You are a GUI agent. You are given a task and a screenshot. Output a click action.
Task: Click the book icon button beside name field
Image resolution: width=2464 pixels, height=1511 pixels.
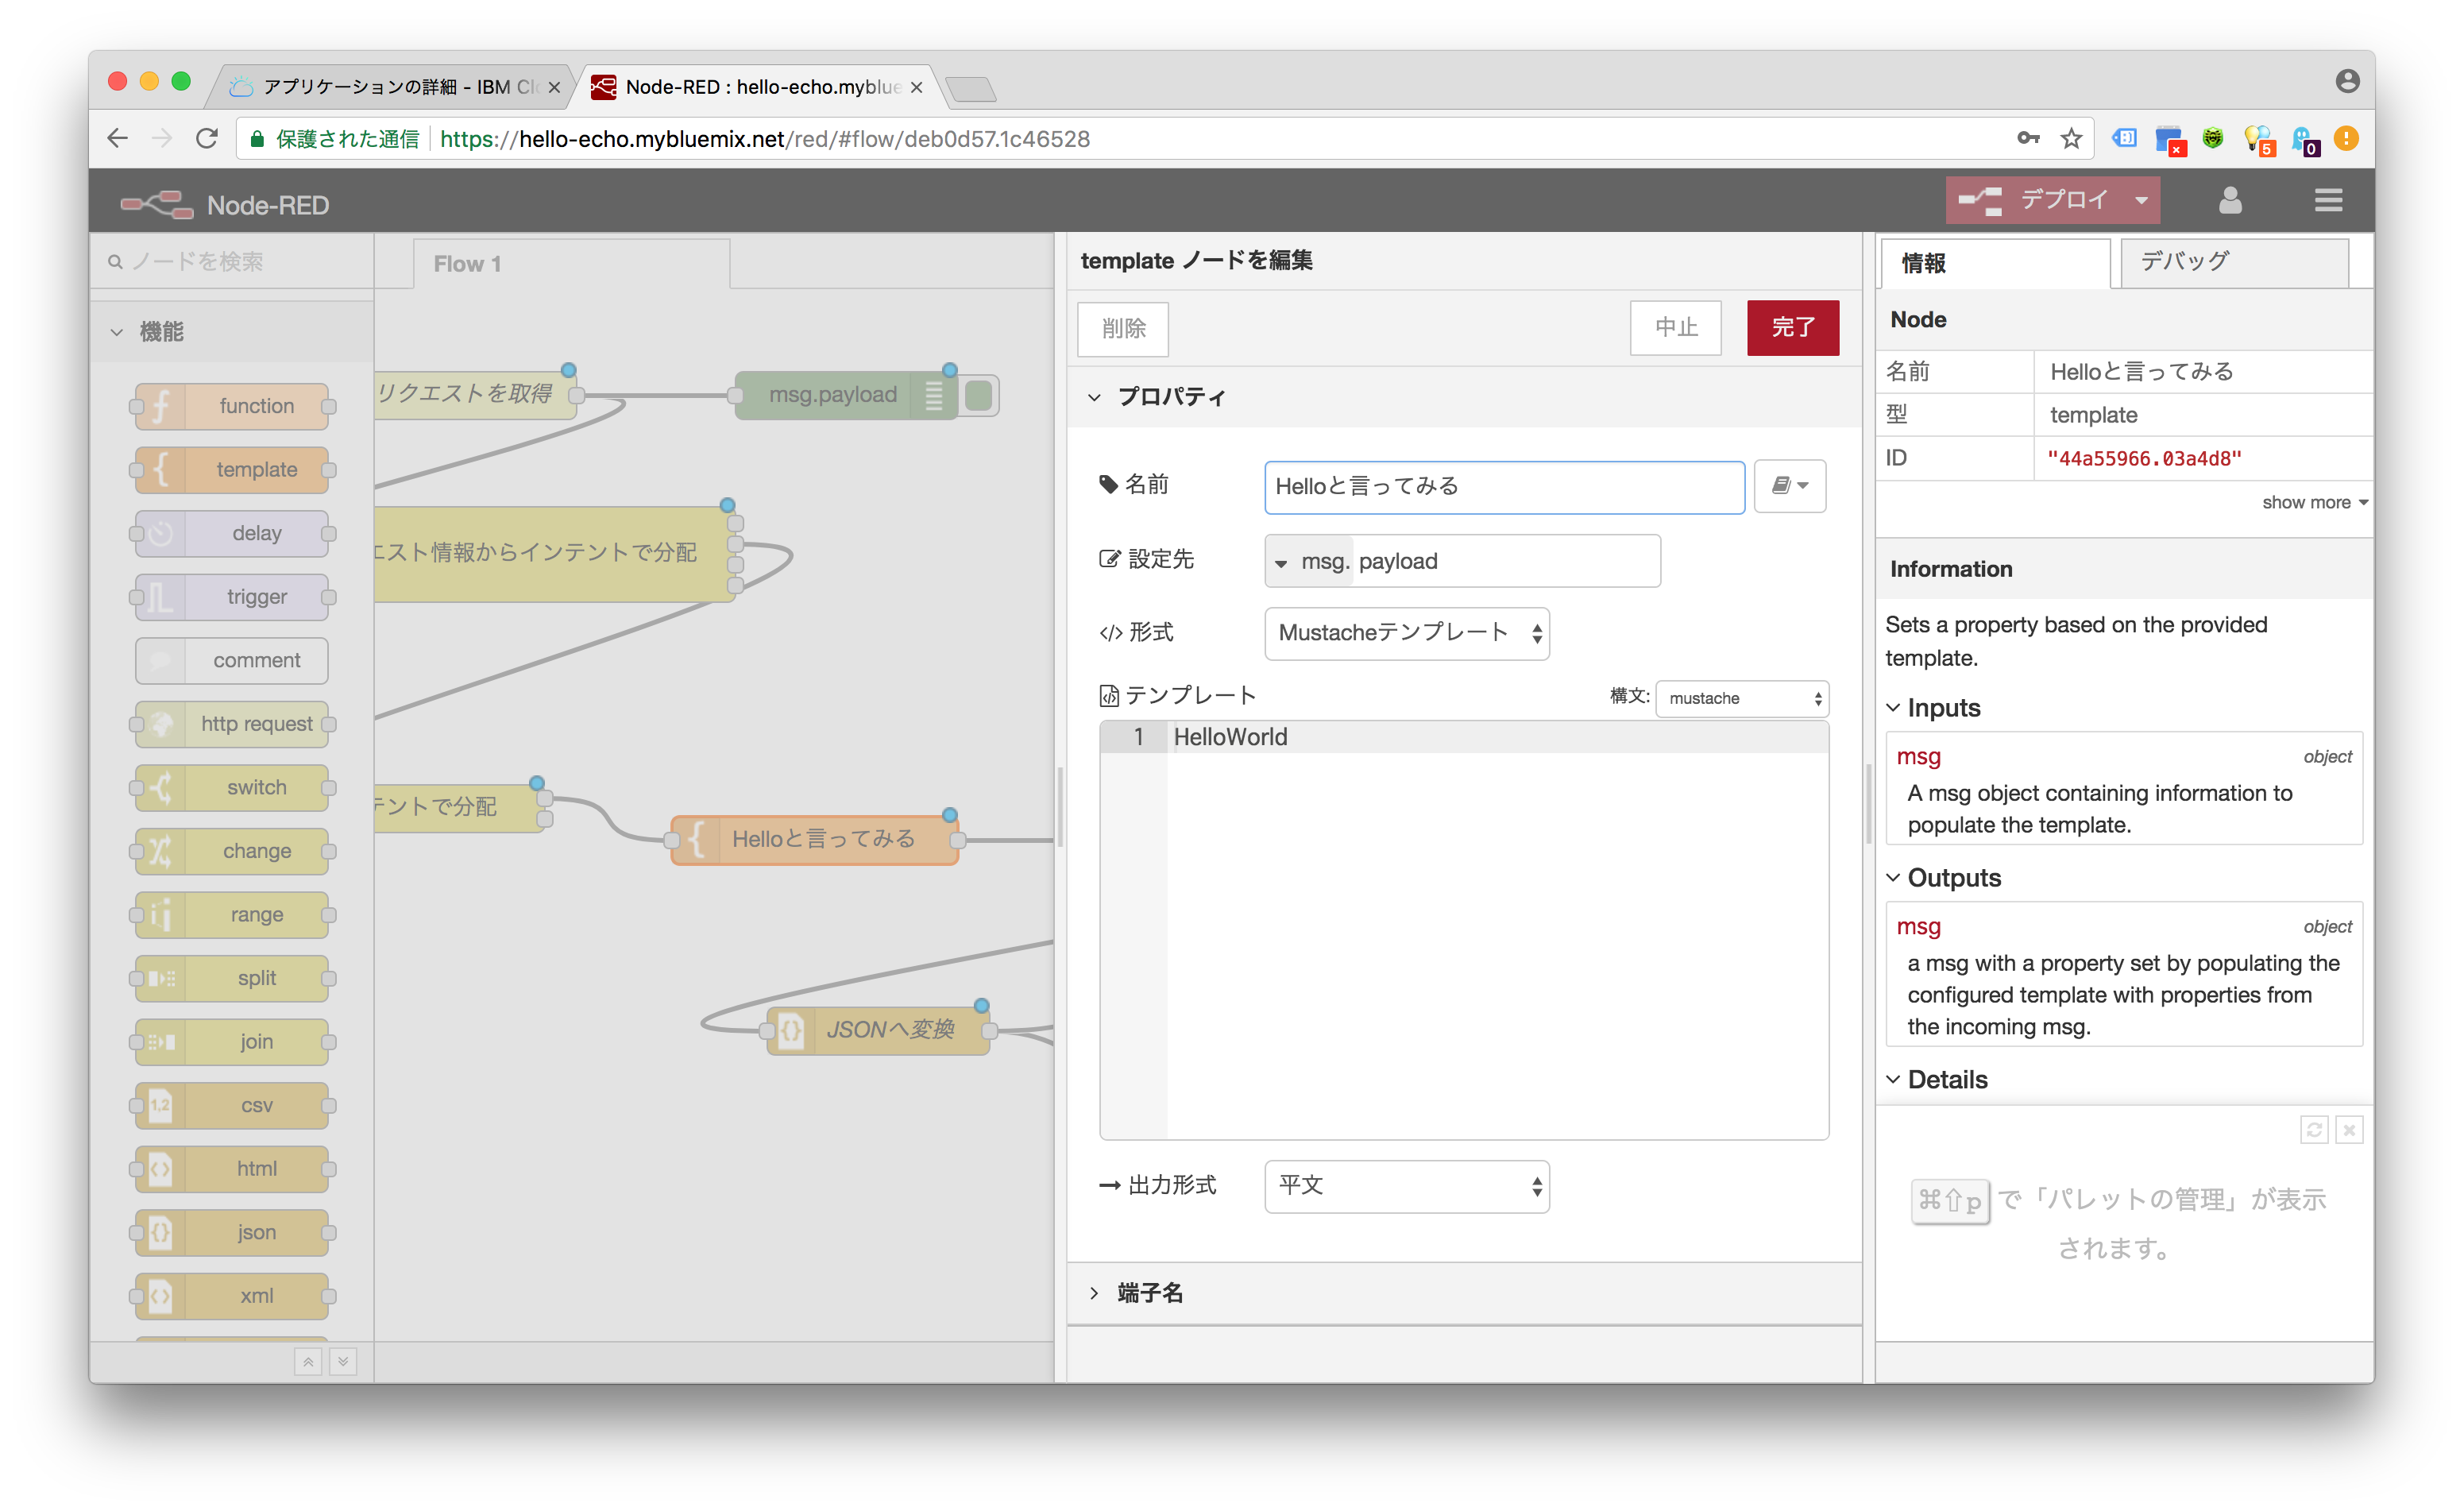tap(1789, 486)
